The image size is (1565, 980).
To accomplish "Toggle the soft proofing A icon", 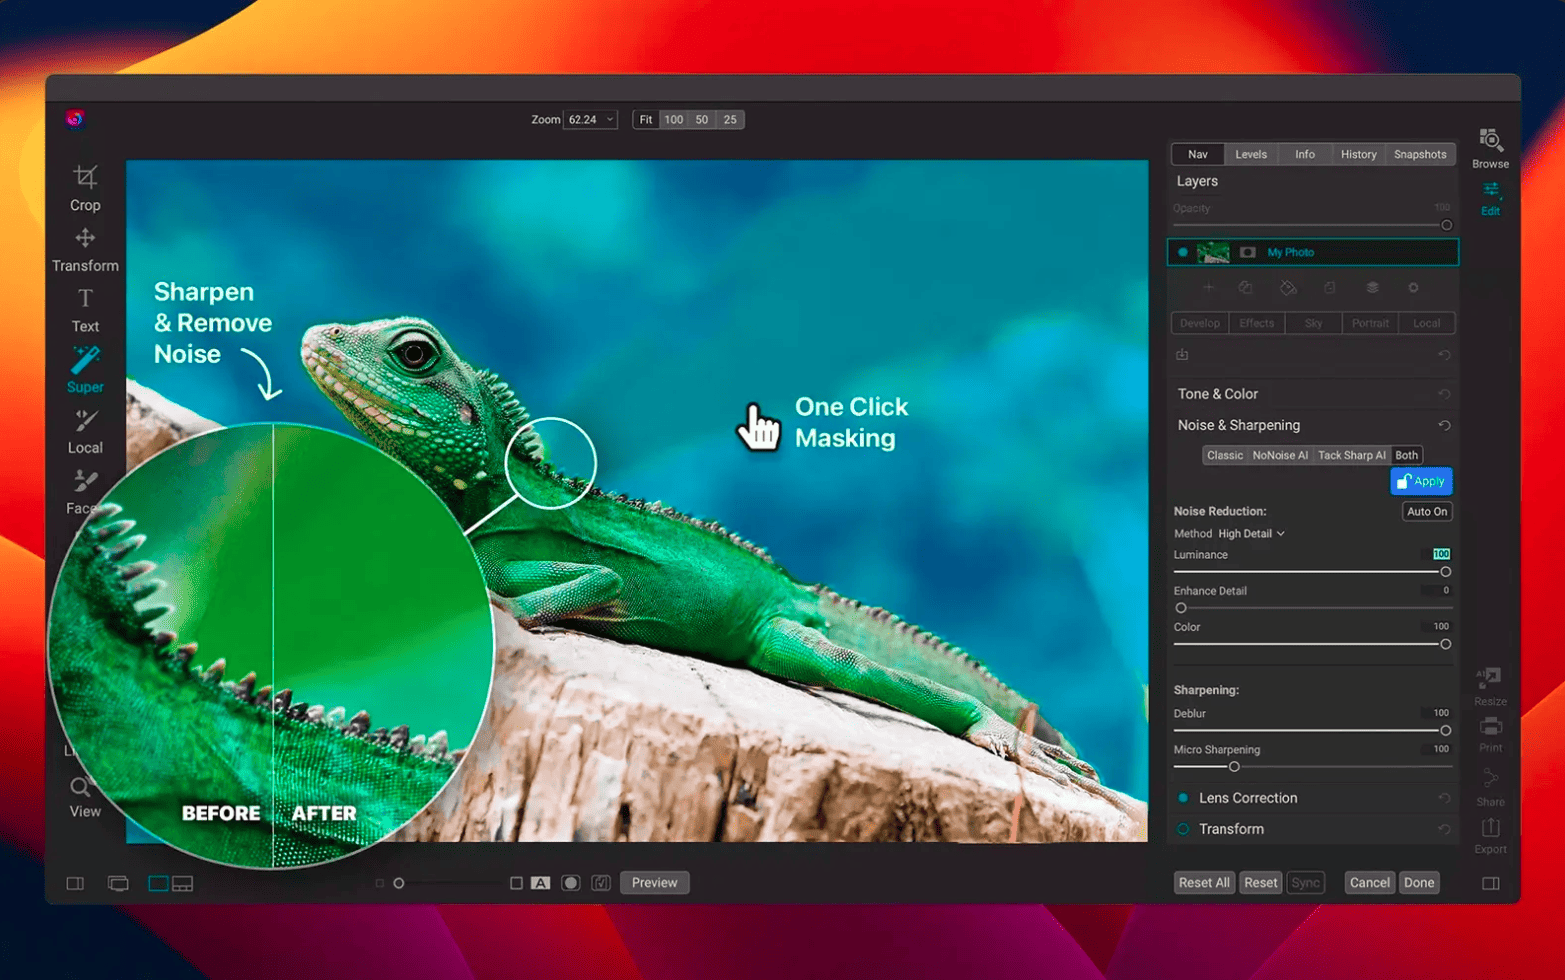I will tap(541, 883).
